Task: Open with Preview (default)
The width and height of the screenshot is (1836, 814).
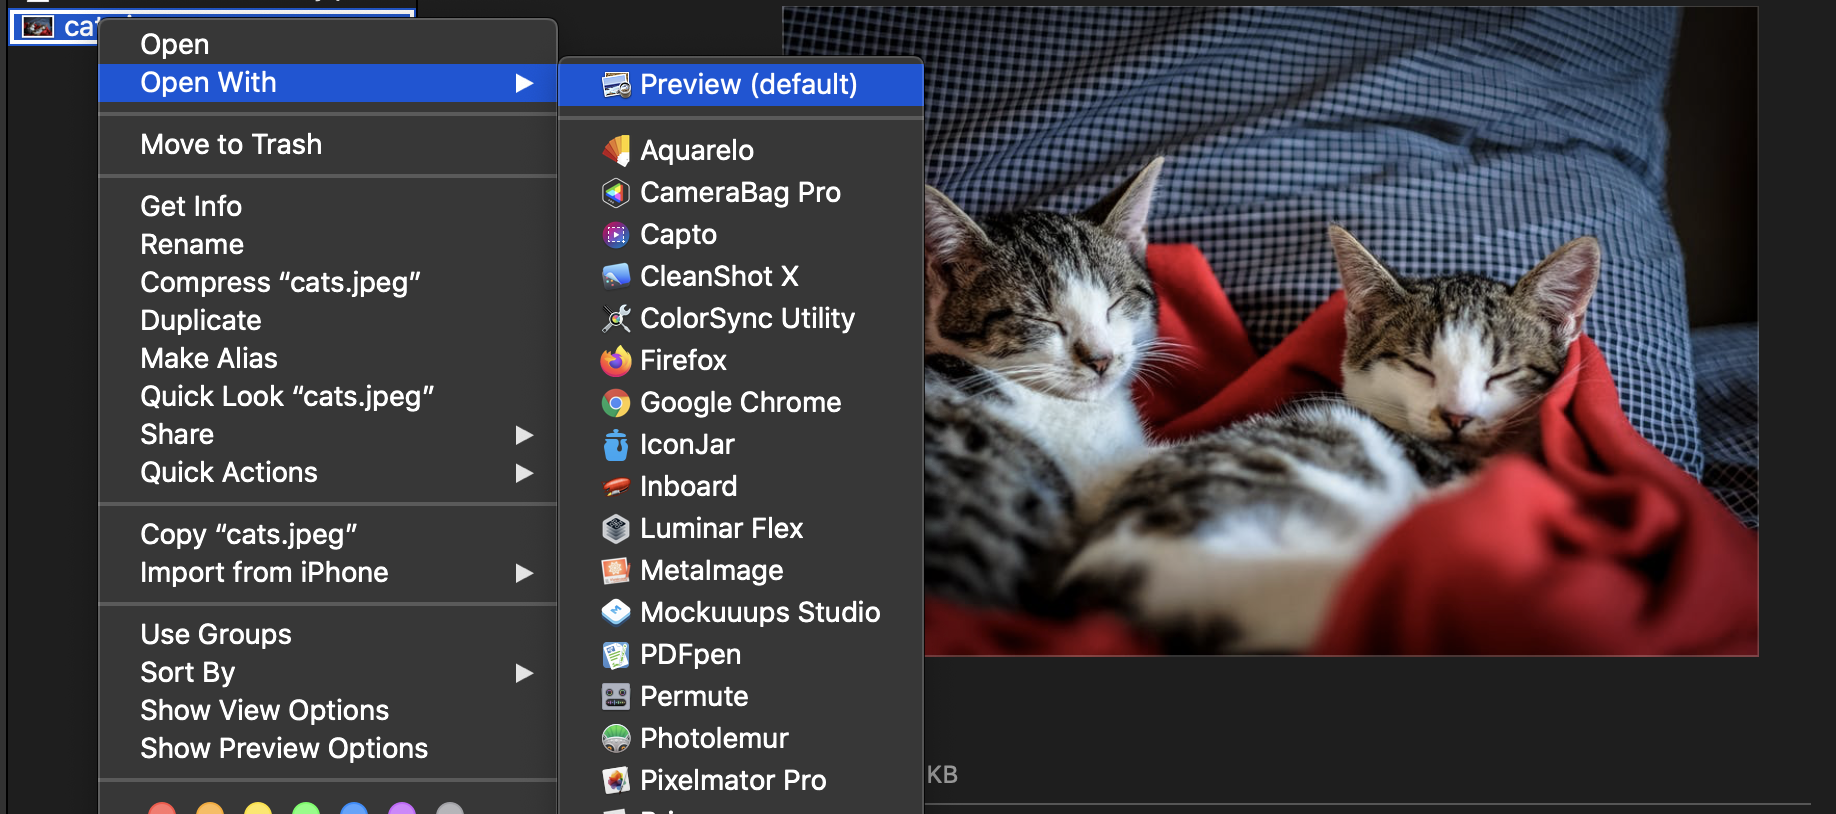Action: point(747,85)
